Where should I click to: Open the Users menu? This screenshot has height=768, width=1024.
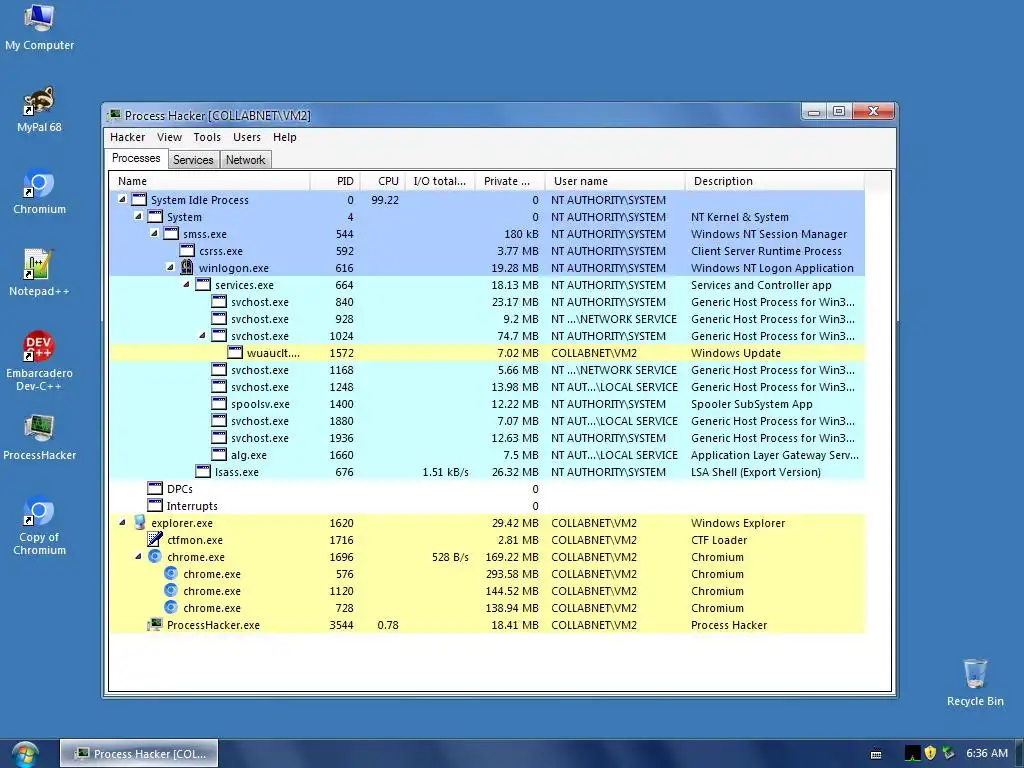247,137
